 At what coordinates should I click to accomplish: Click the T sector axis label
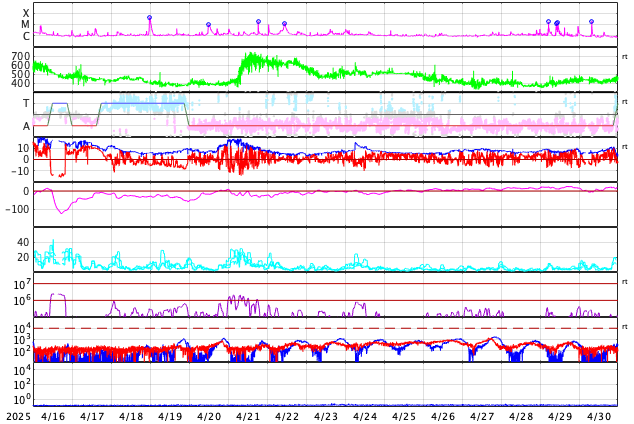click(26, 103)
